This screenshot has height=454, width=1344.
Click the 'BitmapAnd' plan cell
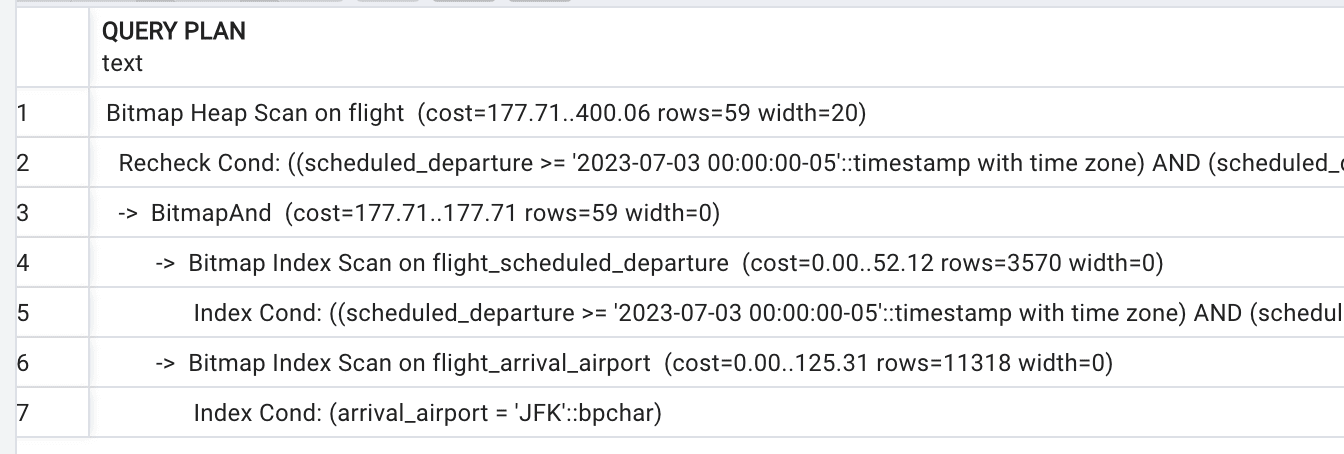[x=435, y=213]
